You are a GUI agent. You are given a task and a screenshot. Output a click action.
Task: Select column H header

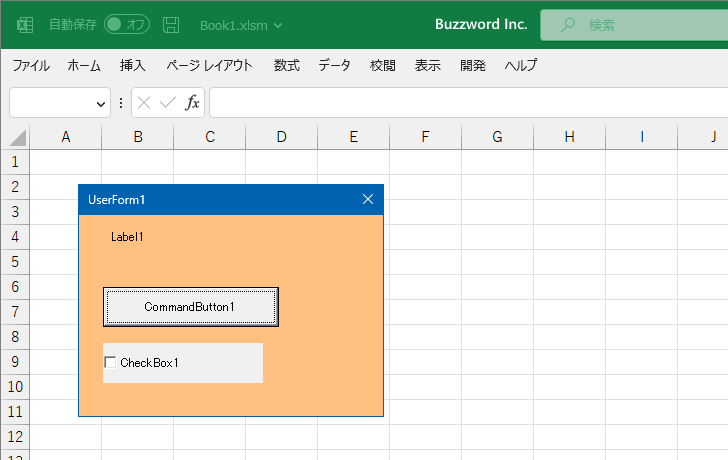570,137
